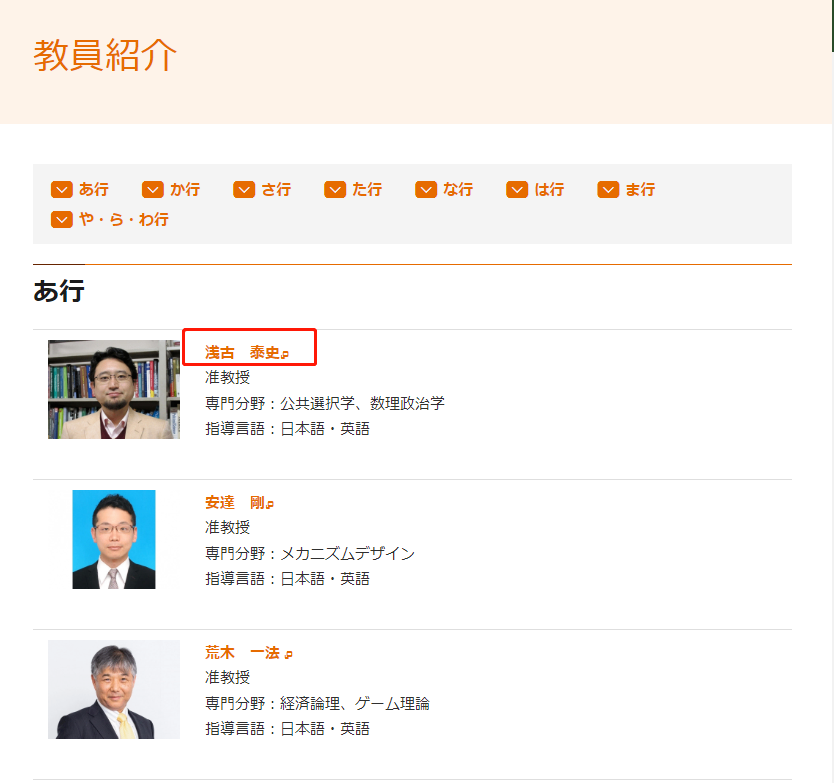Click the external link icon after 浅古 泰史

[285, 355]
